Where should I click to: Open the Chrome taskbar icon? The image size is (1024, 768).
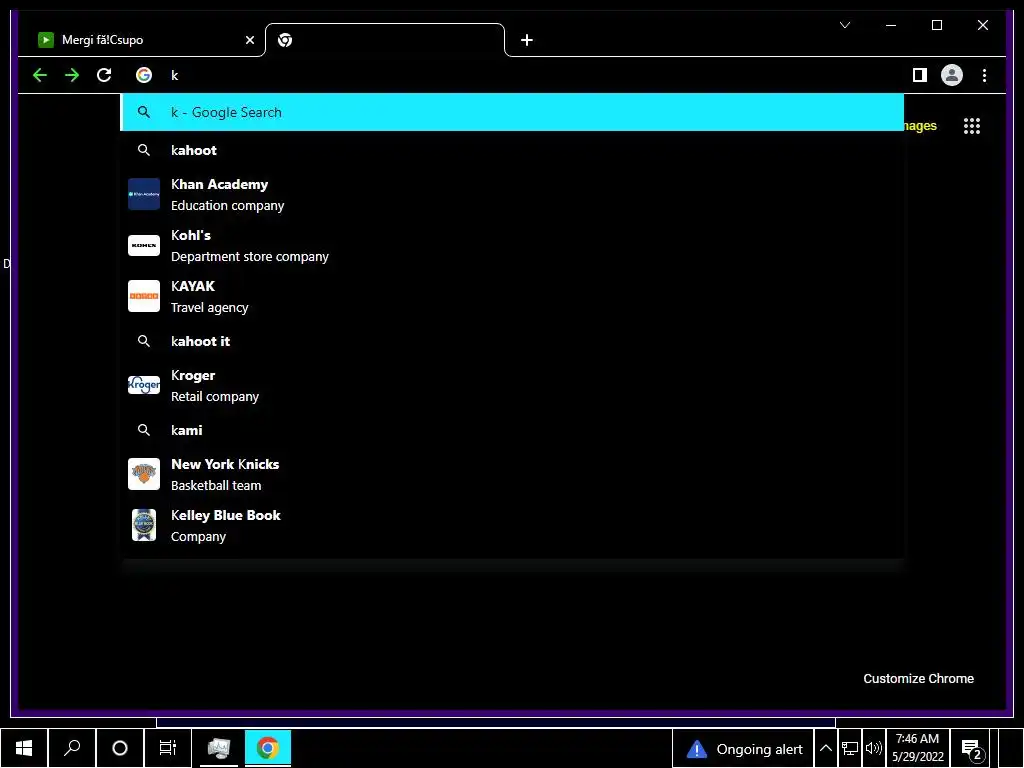[268, 748]
